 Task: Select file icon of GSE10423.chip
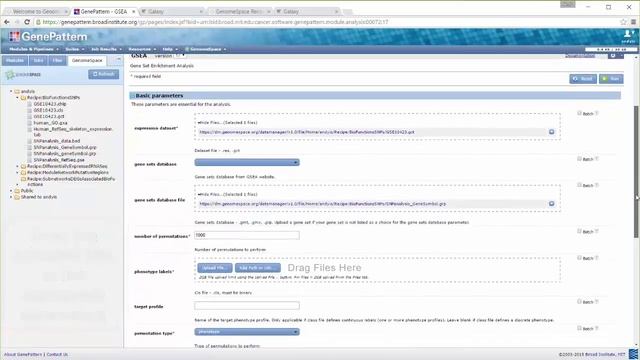click(29, 104)
